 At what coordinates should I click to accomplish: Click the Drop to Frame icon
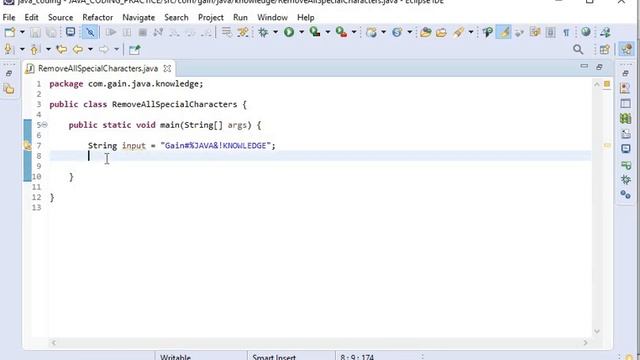226,32
